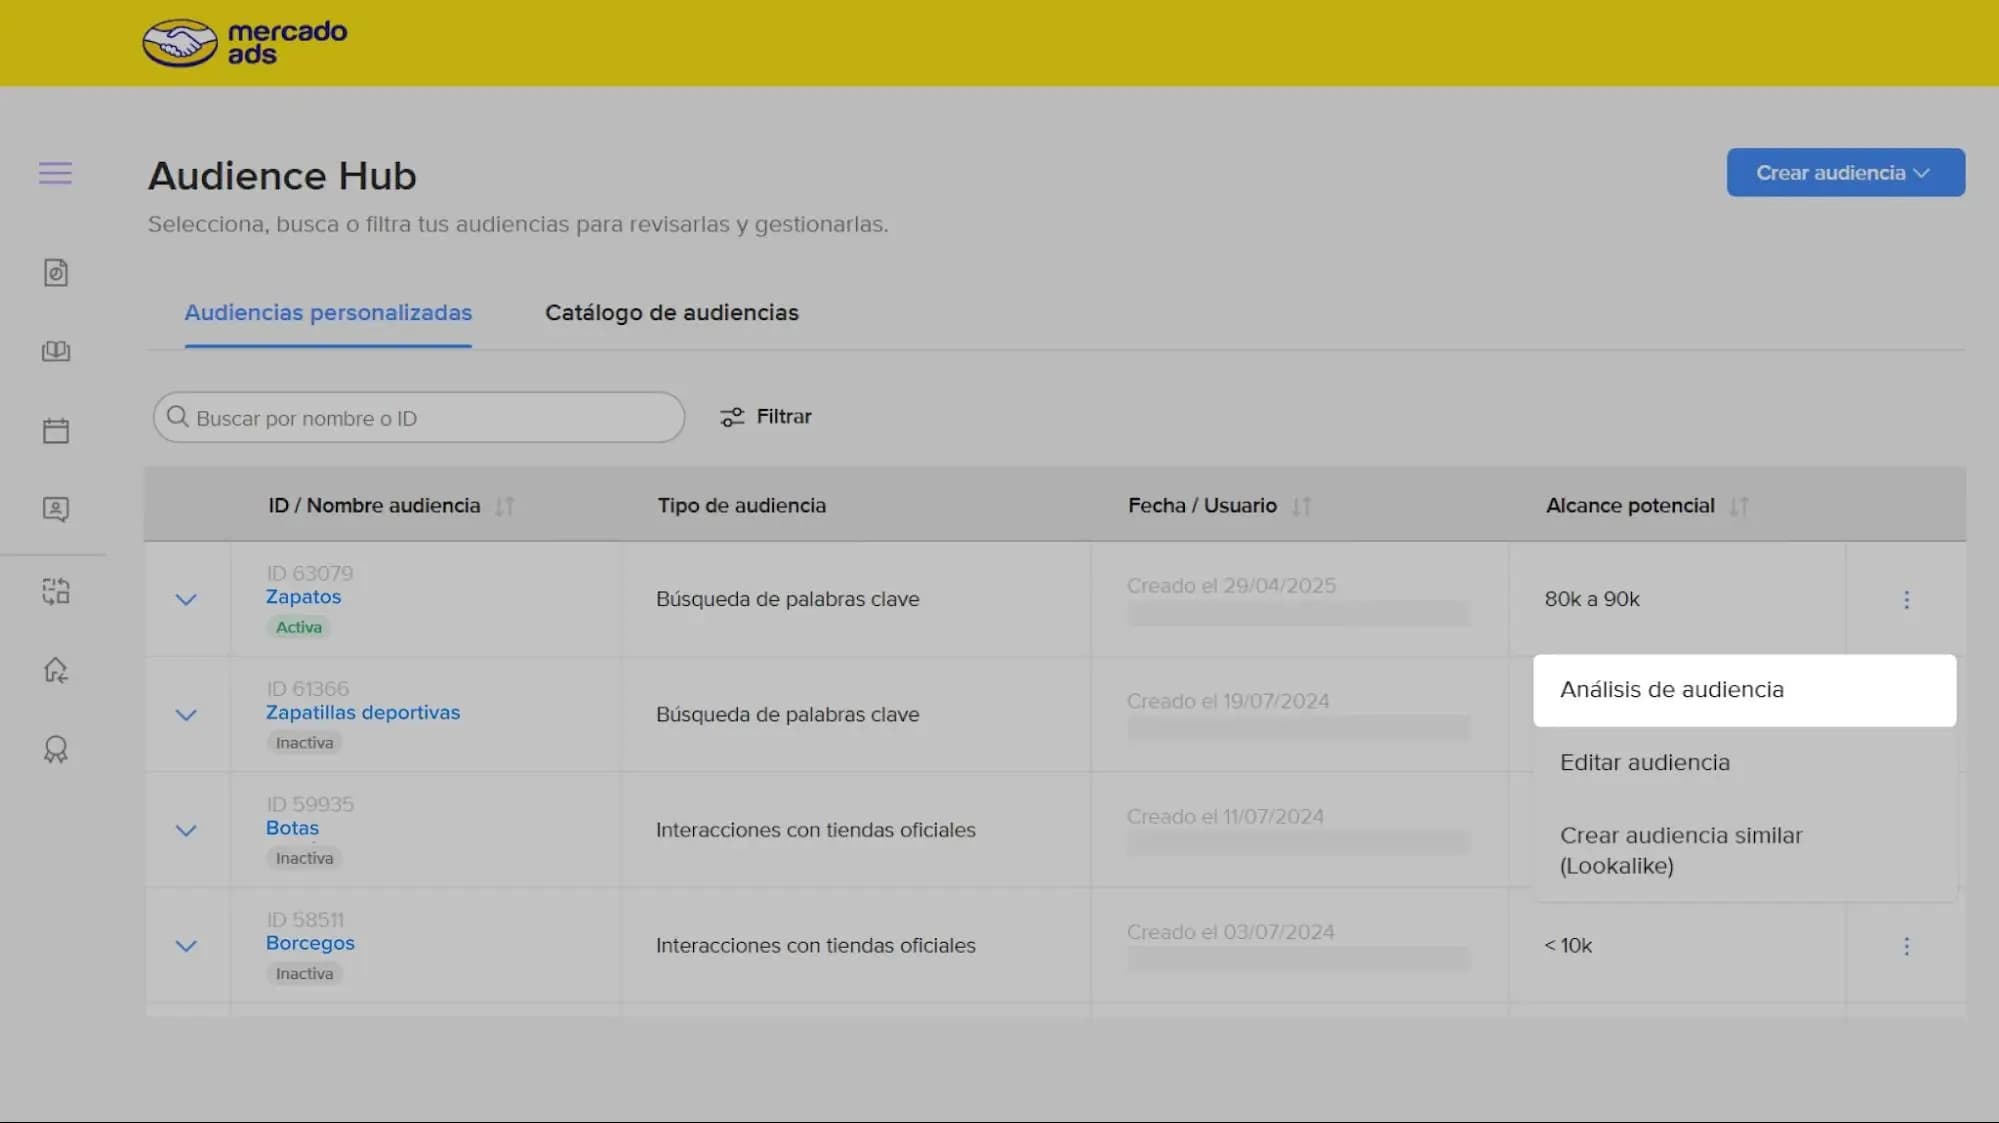Open the swap squares icon in the sidebar
Screen dimensions: 1999x1123
56,591
